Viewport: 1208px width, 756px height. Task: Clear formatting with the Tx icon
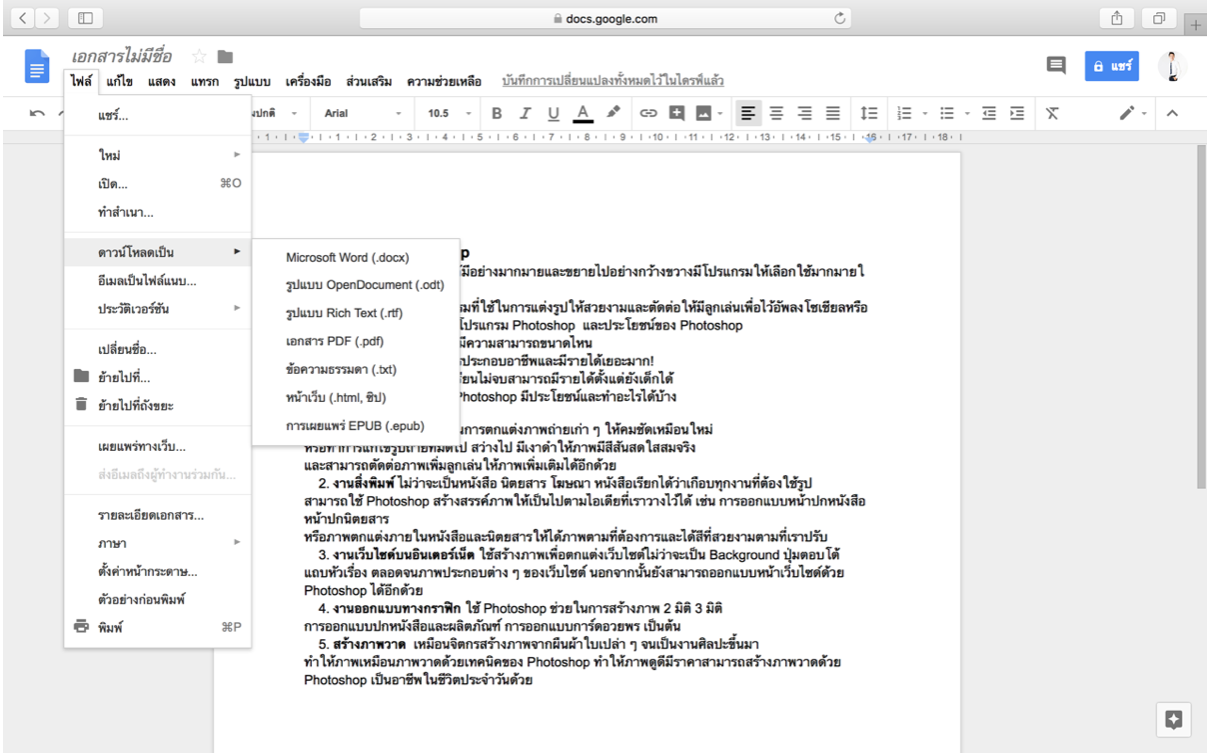(x=1052, y=114)
